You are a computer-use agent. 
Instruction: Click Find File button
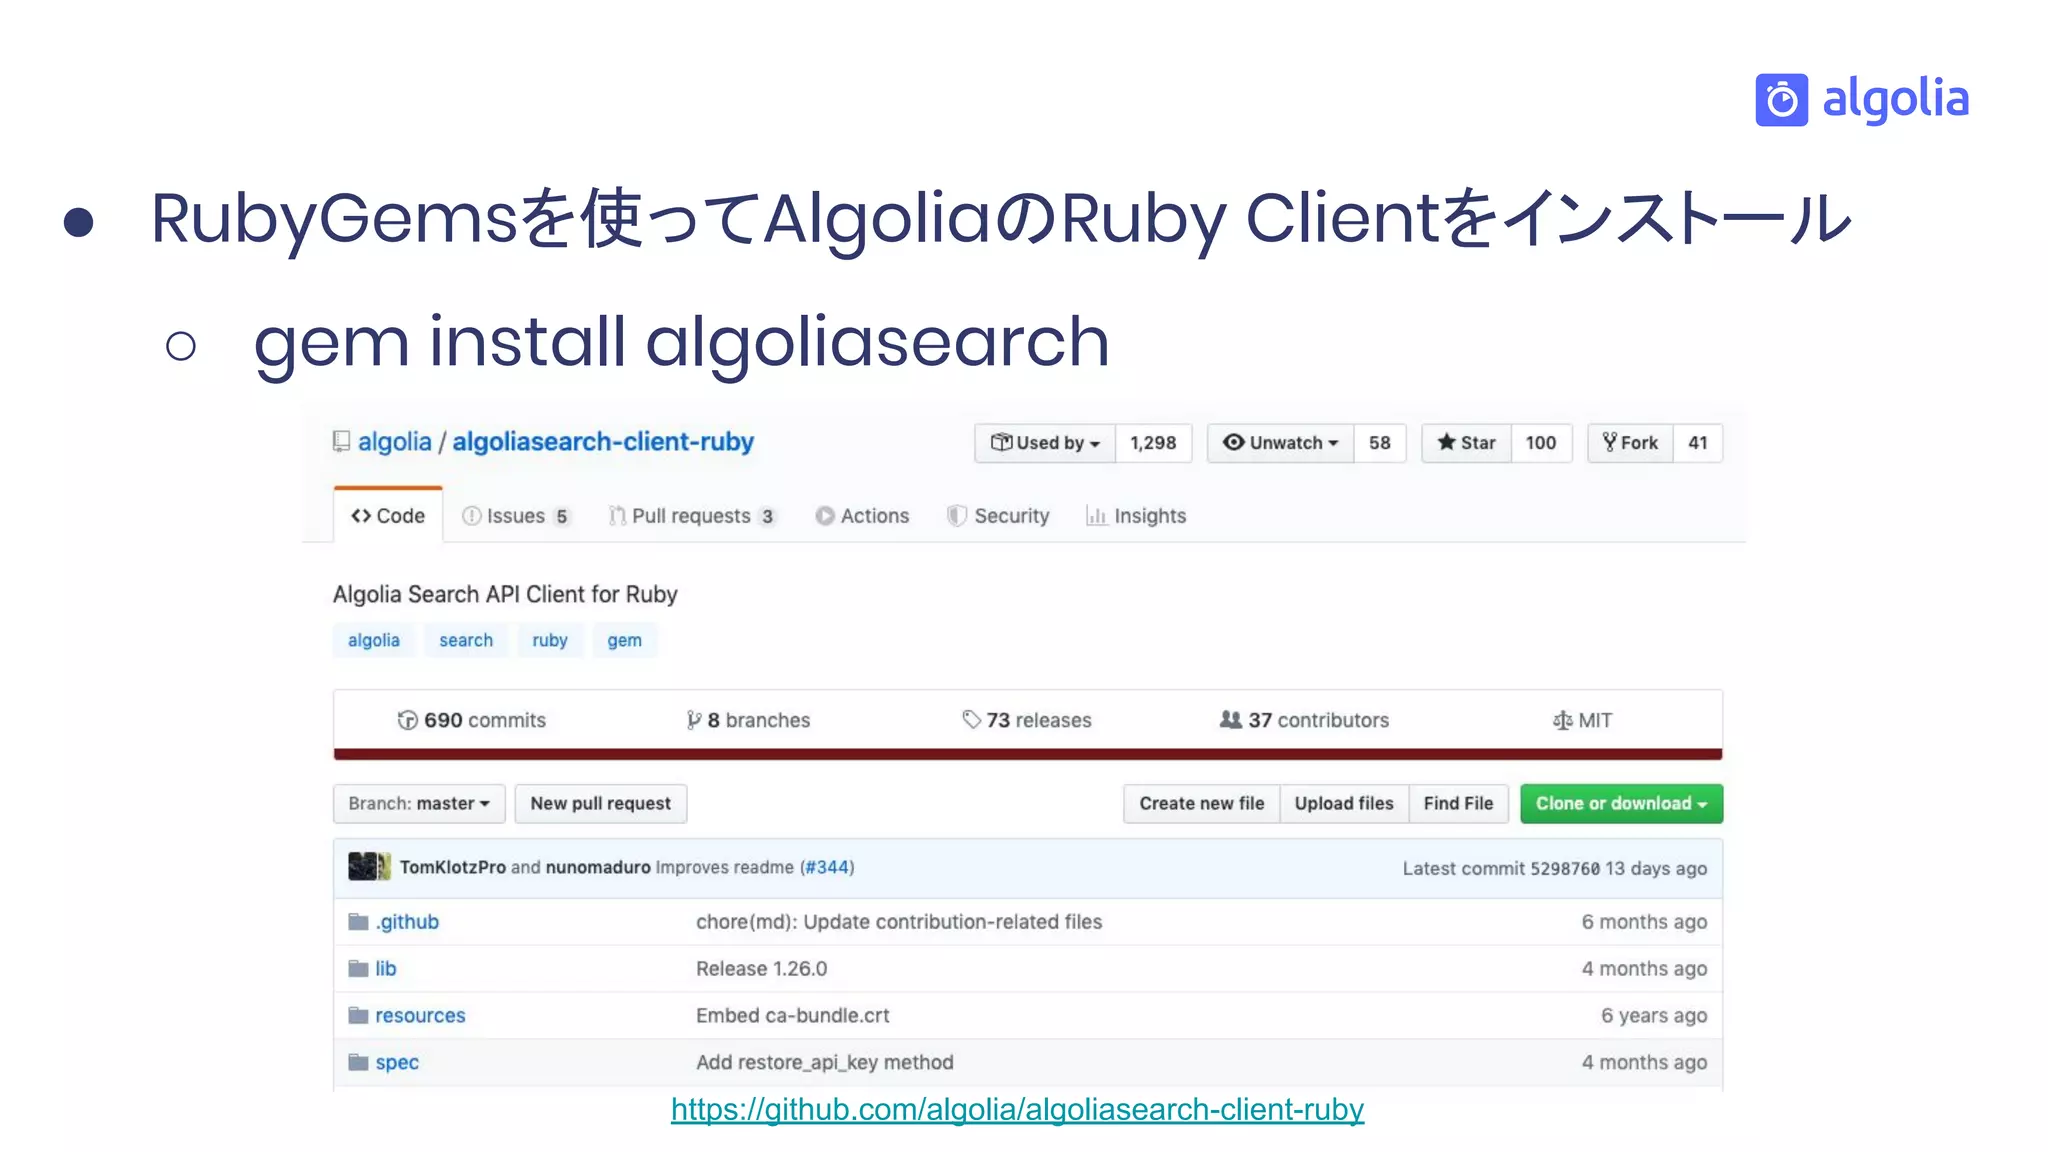pyautogui.click(x=1458, y=804)
